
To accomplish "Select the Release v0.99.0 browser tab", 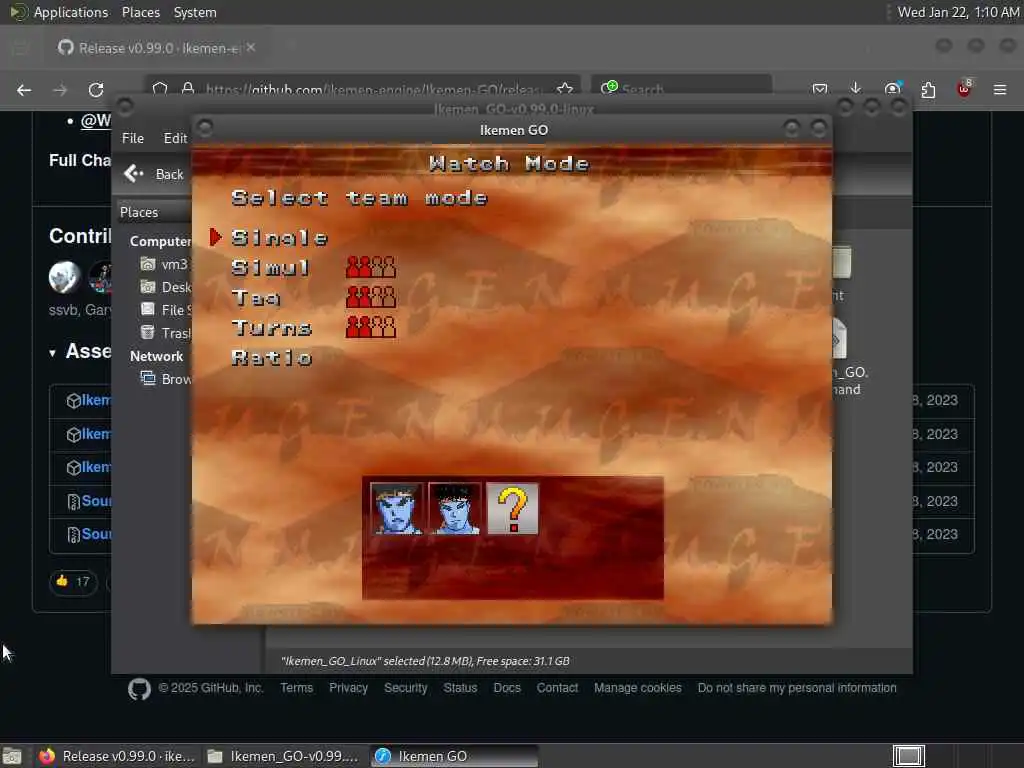I will [157, 48].
